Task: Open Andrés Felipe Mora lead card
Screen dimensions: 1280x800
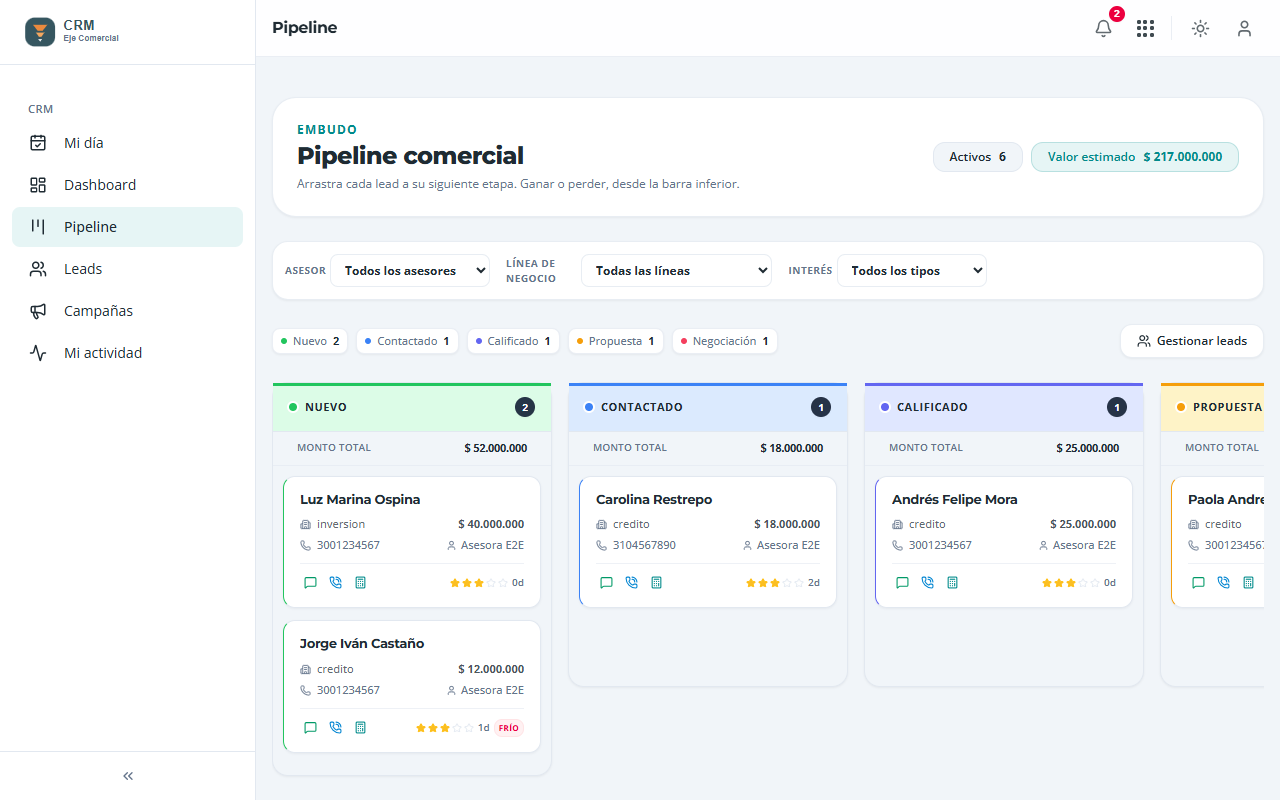Action: point(1004,542)
